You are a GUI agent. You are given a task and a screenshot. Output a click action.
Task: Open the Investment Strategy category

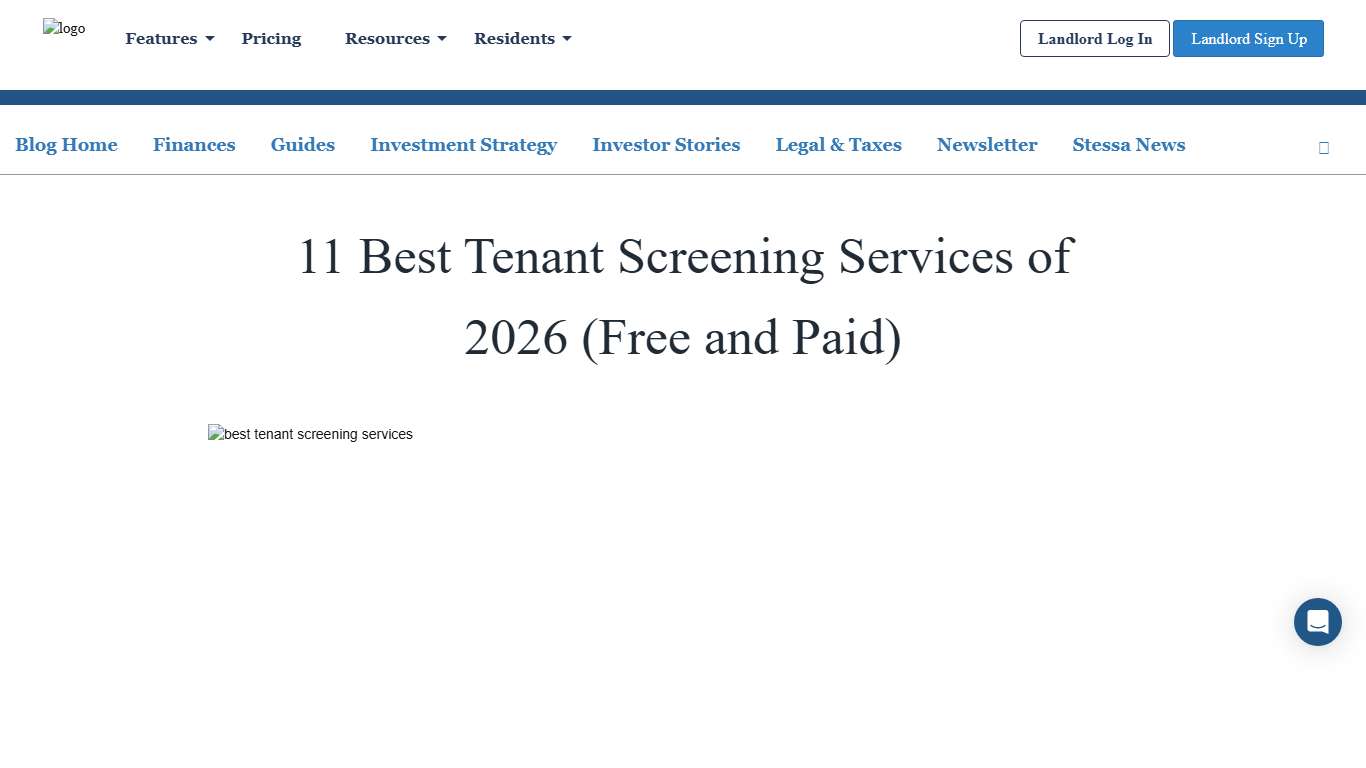point(463,145)
